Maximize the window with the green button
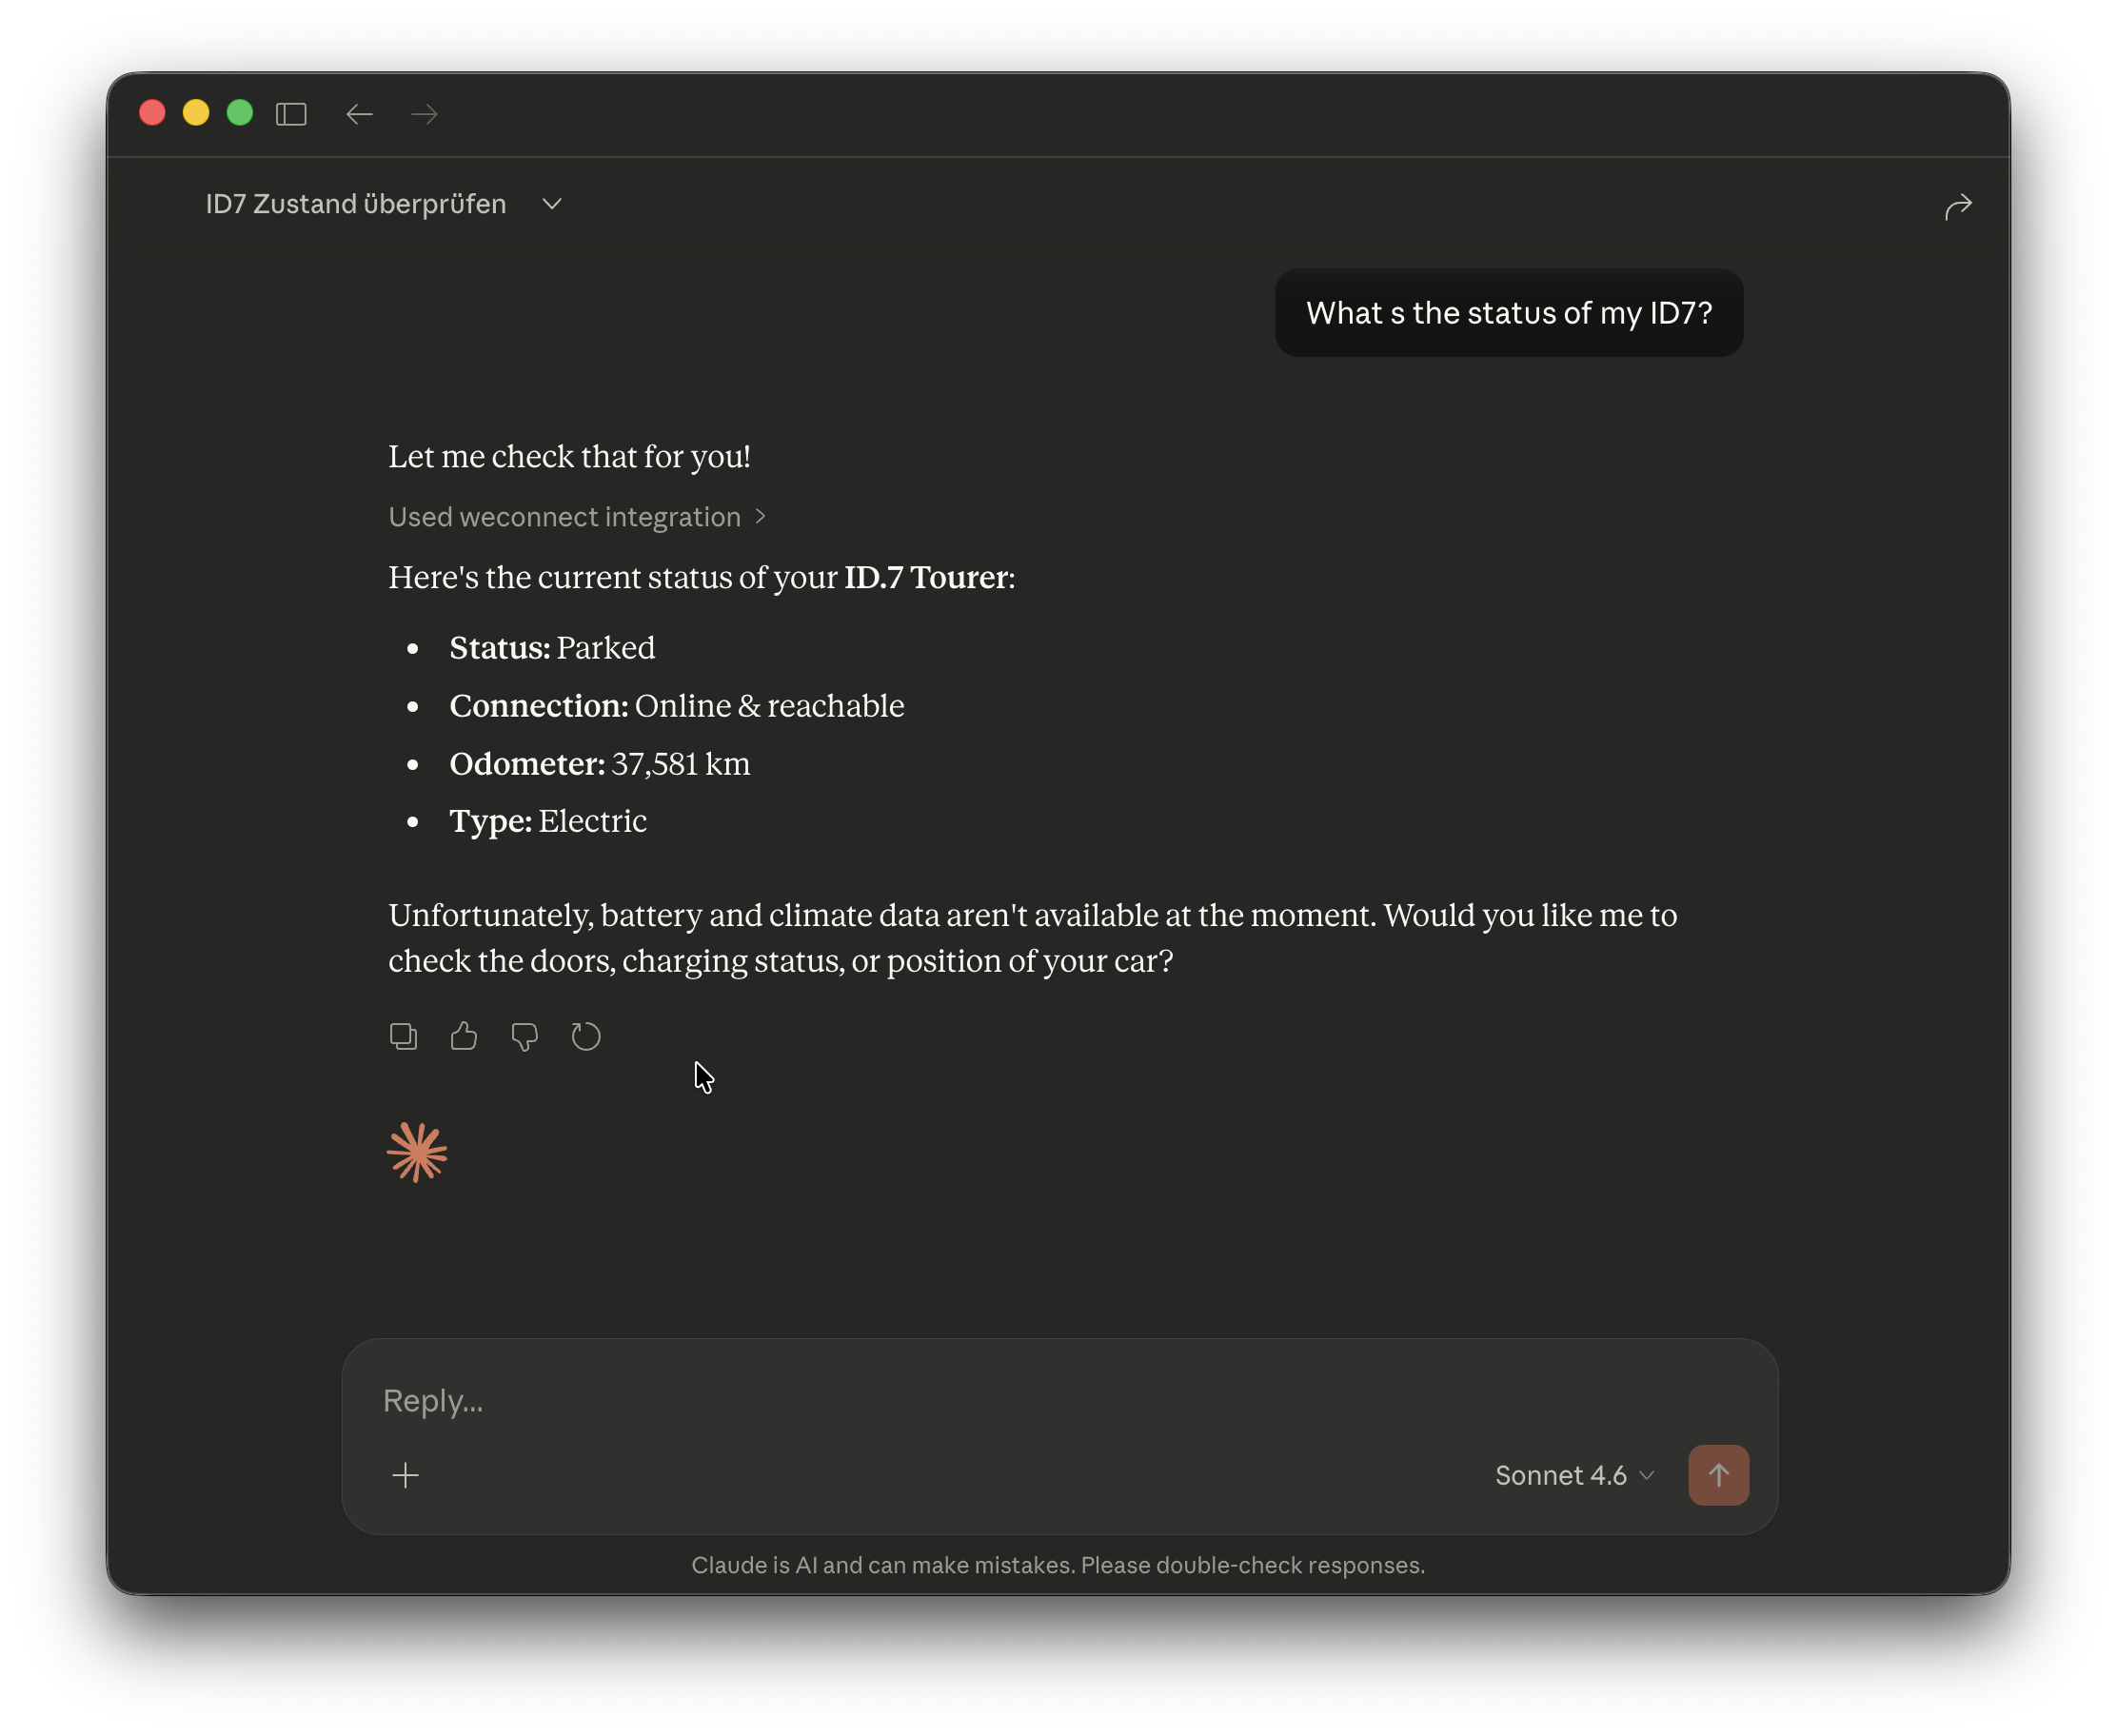Viewport: 2117px width, 1736px height. [240, 112]
